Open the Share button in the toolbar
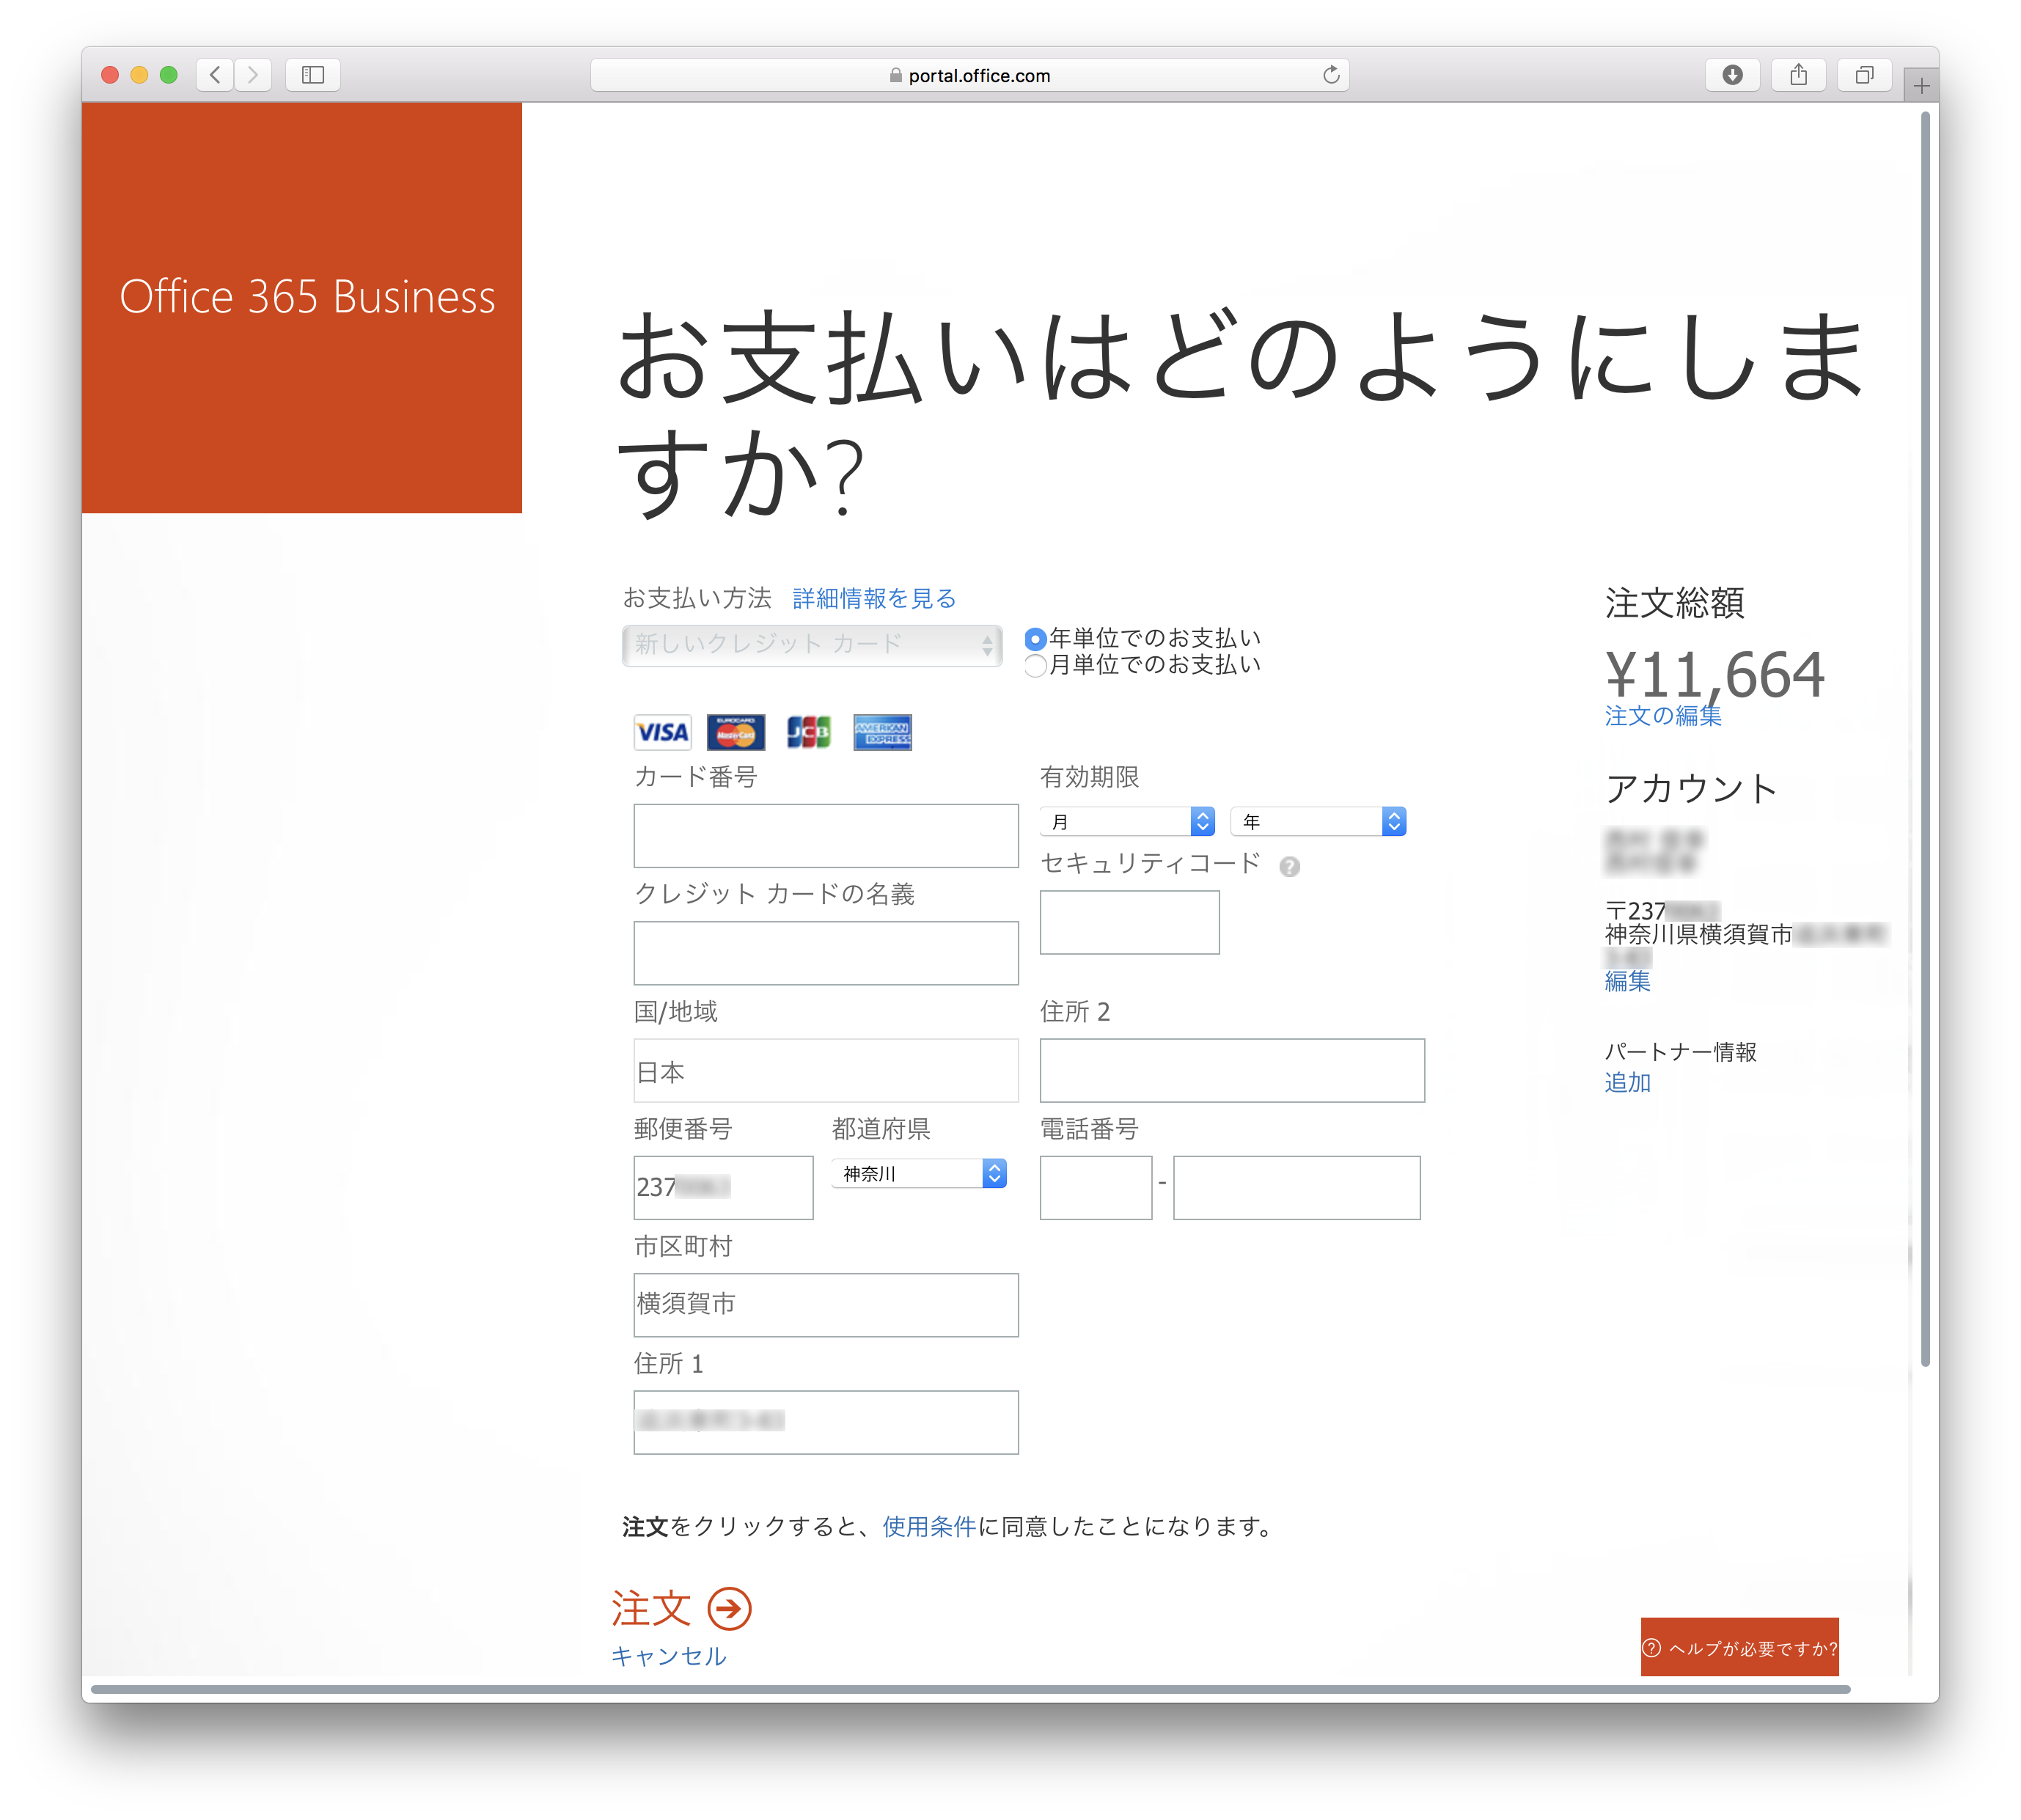This screenshot has height=1820, width=2021. (1798, 75)
